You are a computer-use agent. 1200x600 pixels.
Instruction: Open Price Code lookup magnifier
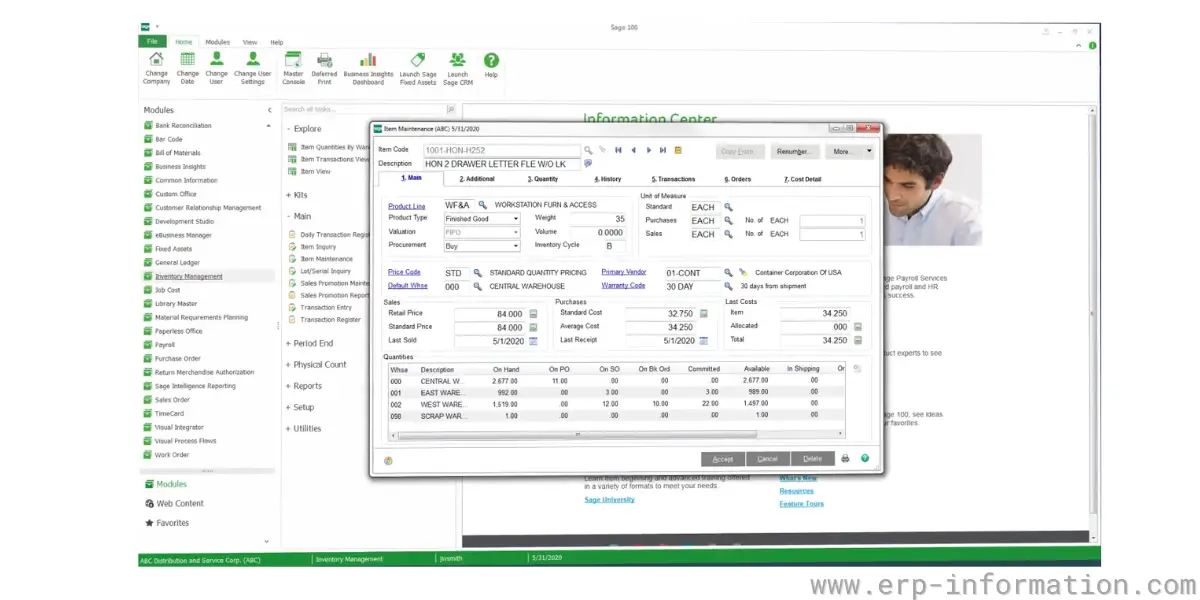tap(478, 272)
